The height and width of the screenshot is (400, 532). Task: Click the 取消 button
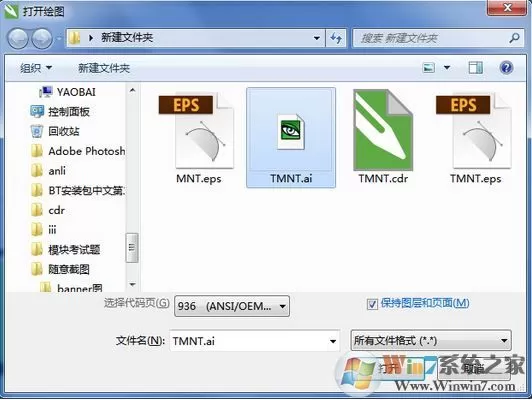click(474, 368)
